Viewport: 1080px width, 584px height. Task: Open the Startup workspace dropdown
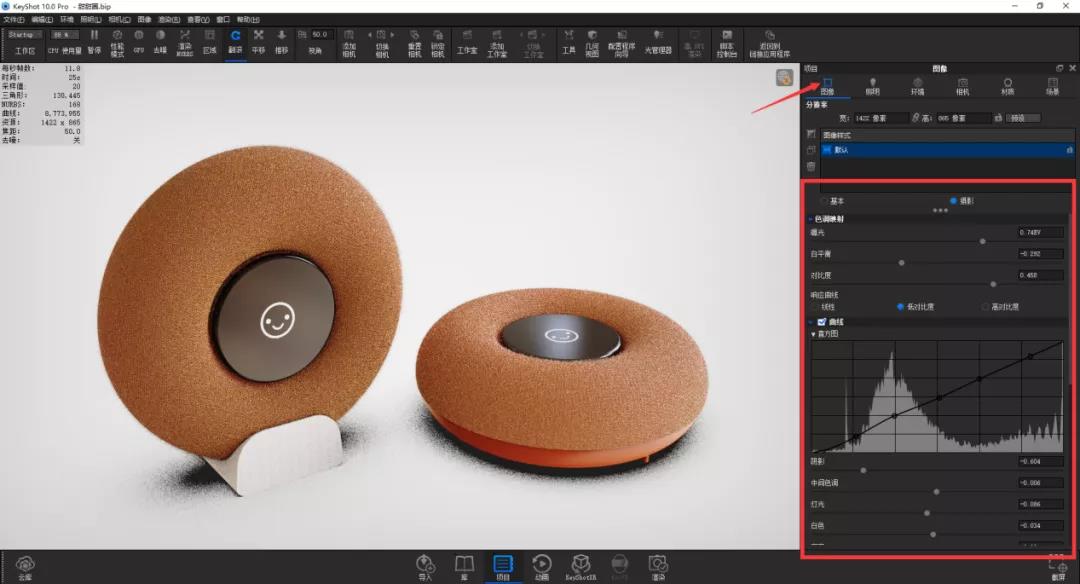pos(25,34)
